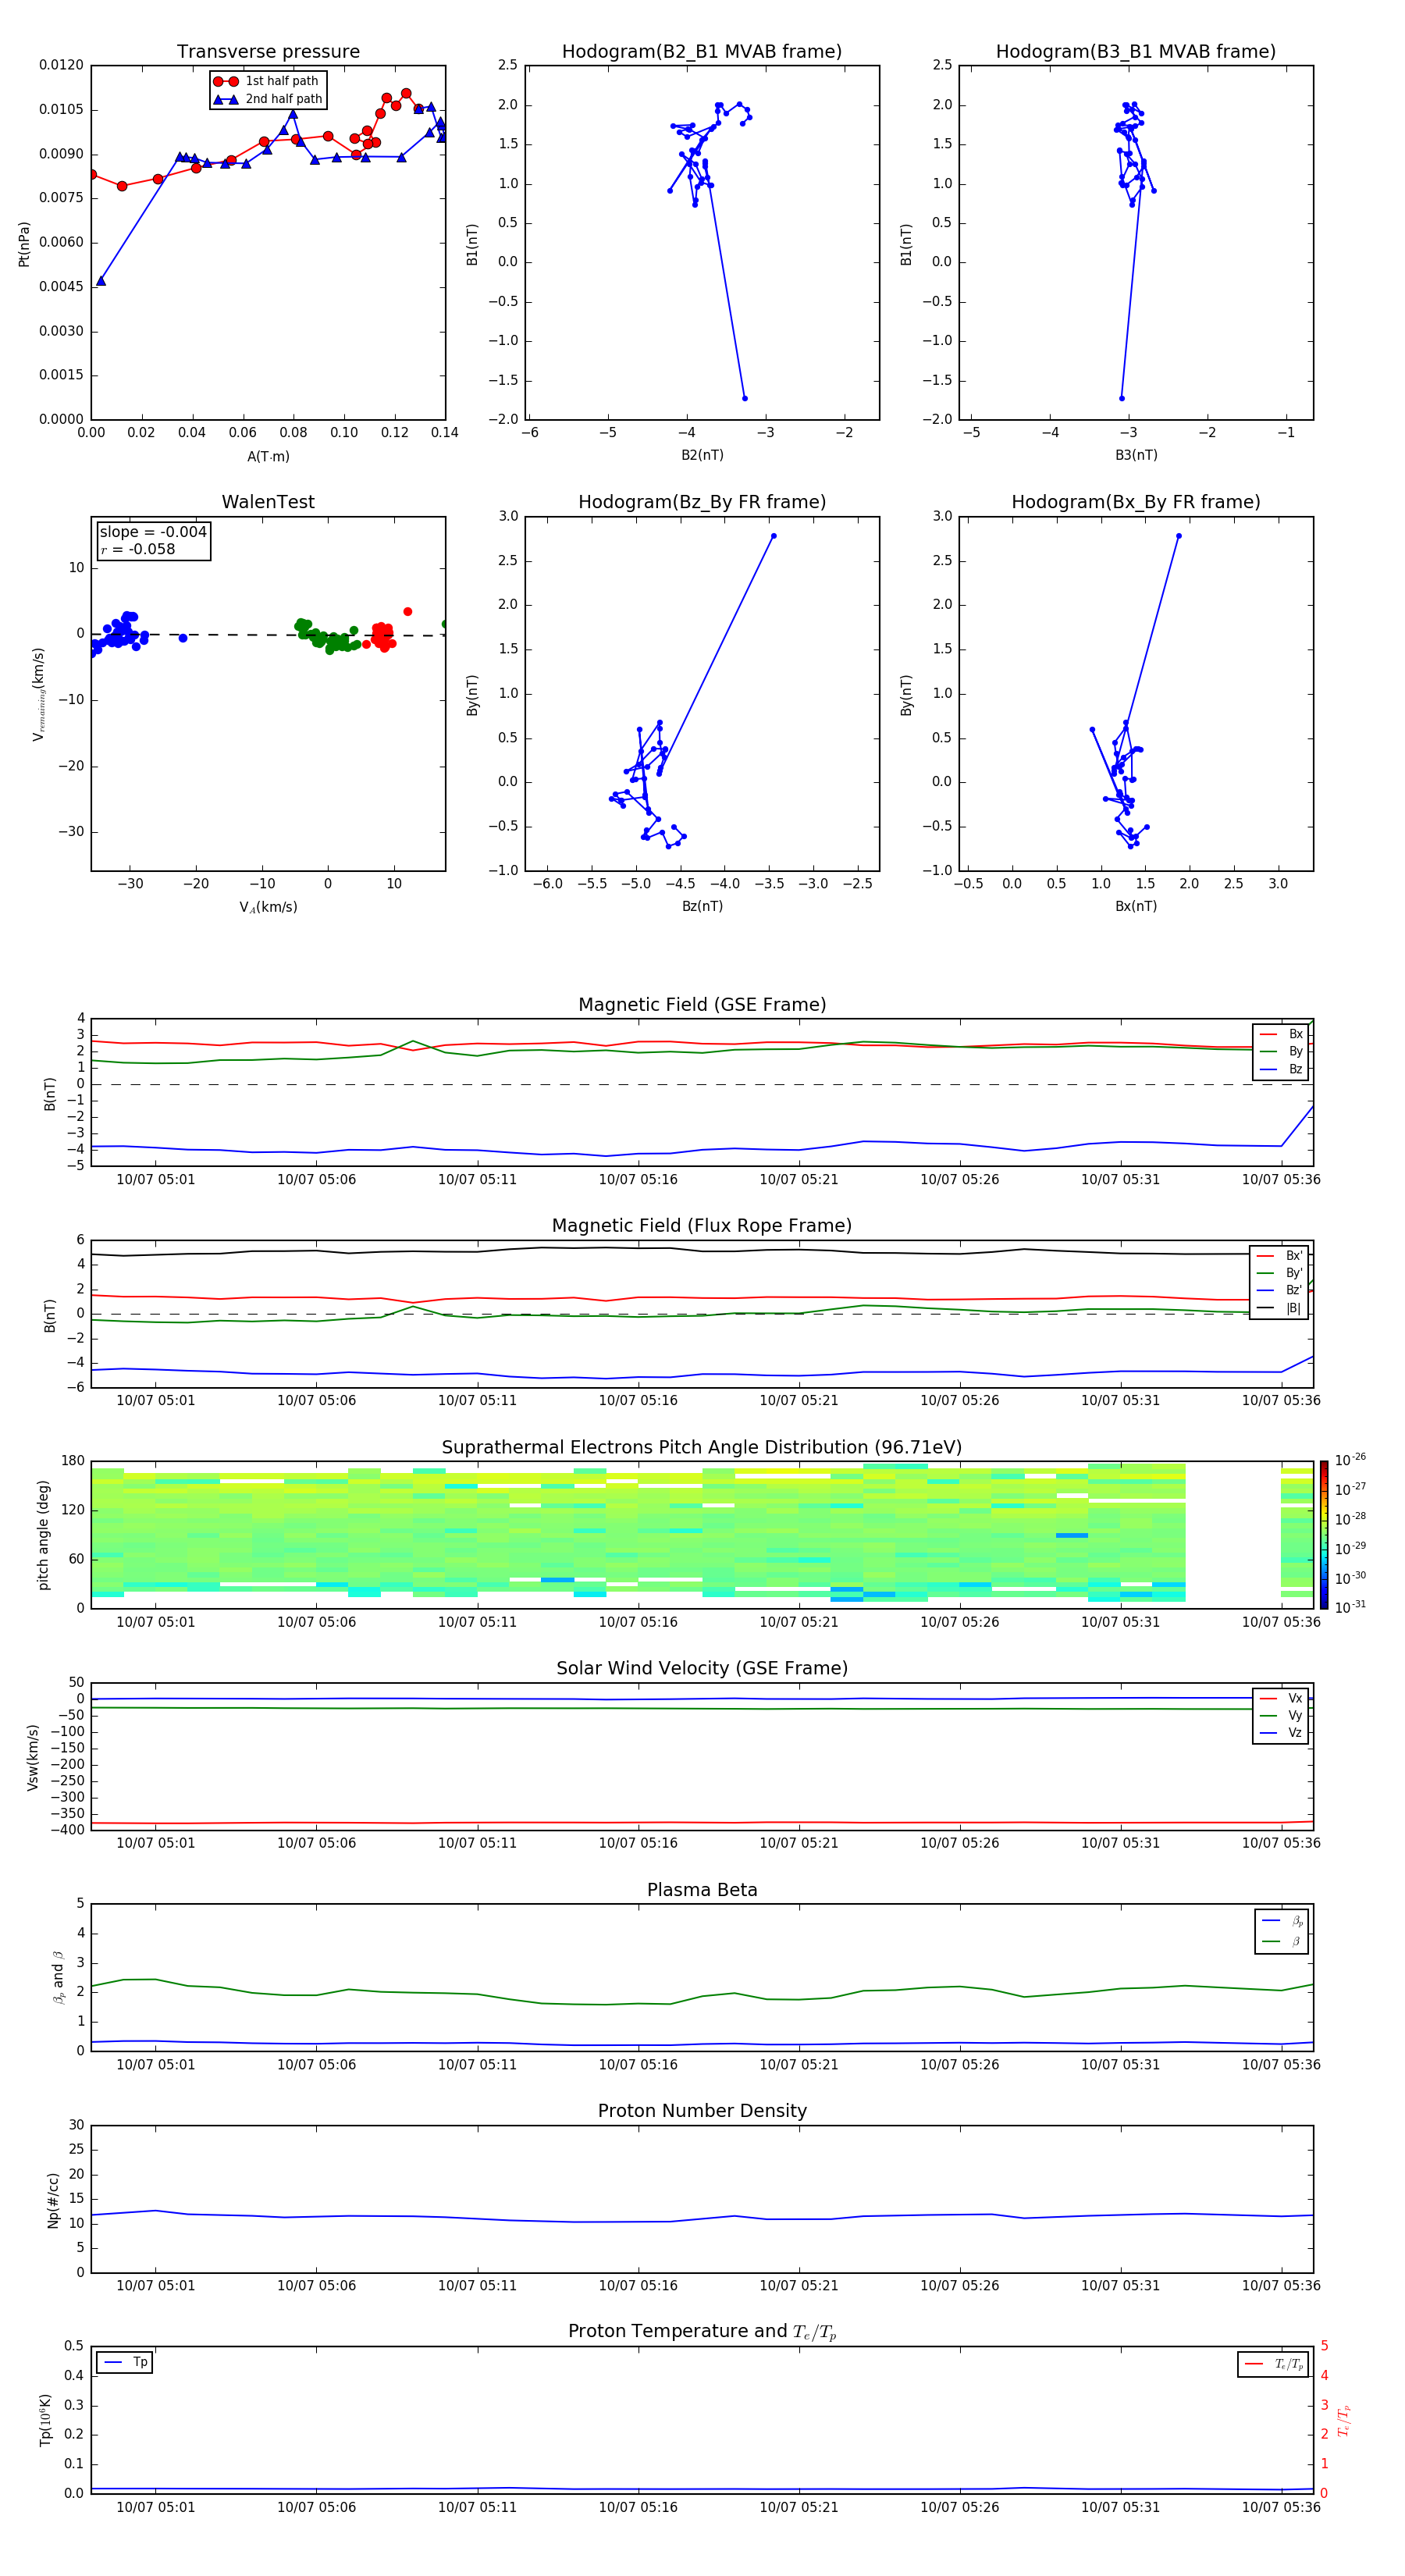
Task: Click the "Hodogram(B2_B1 MVAB frame)" title
Action: [x=702, y=52]
